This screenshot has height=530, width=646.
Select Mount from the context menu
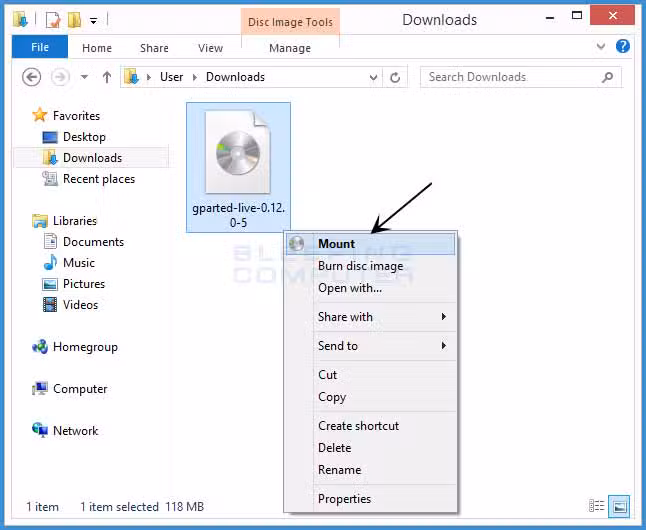pyautogui.click(x=336, y=244)
